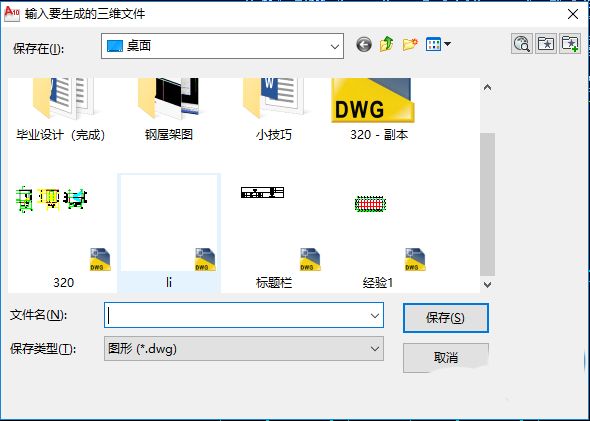Click the file list scroll down arrow

[x=488, y=285]
